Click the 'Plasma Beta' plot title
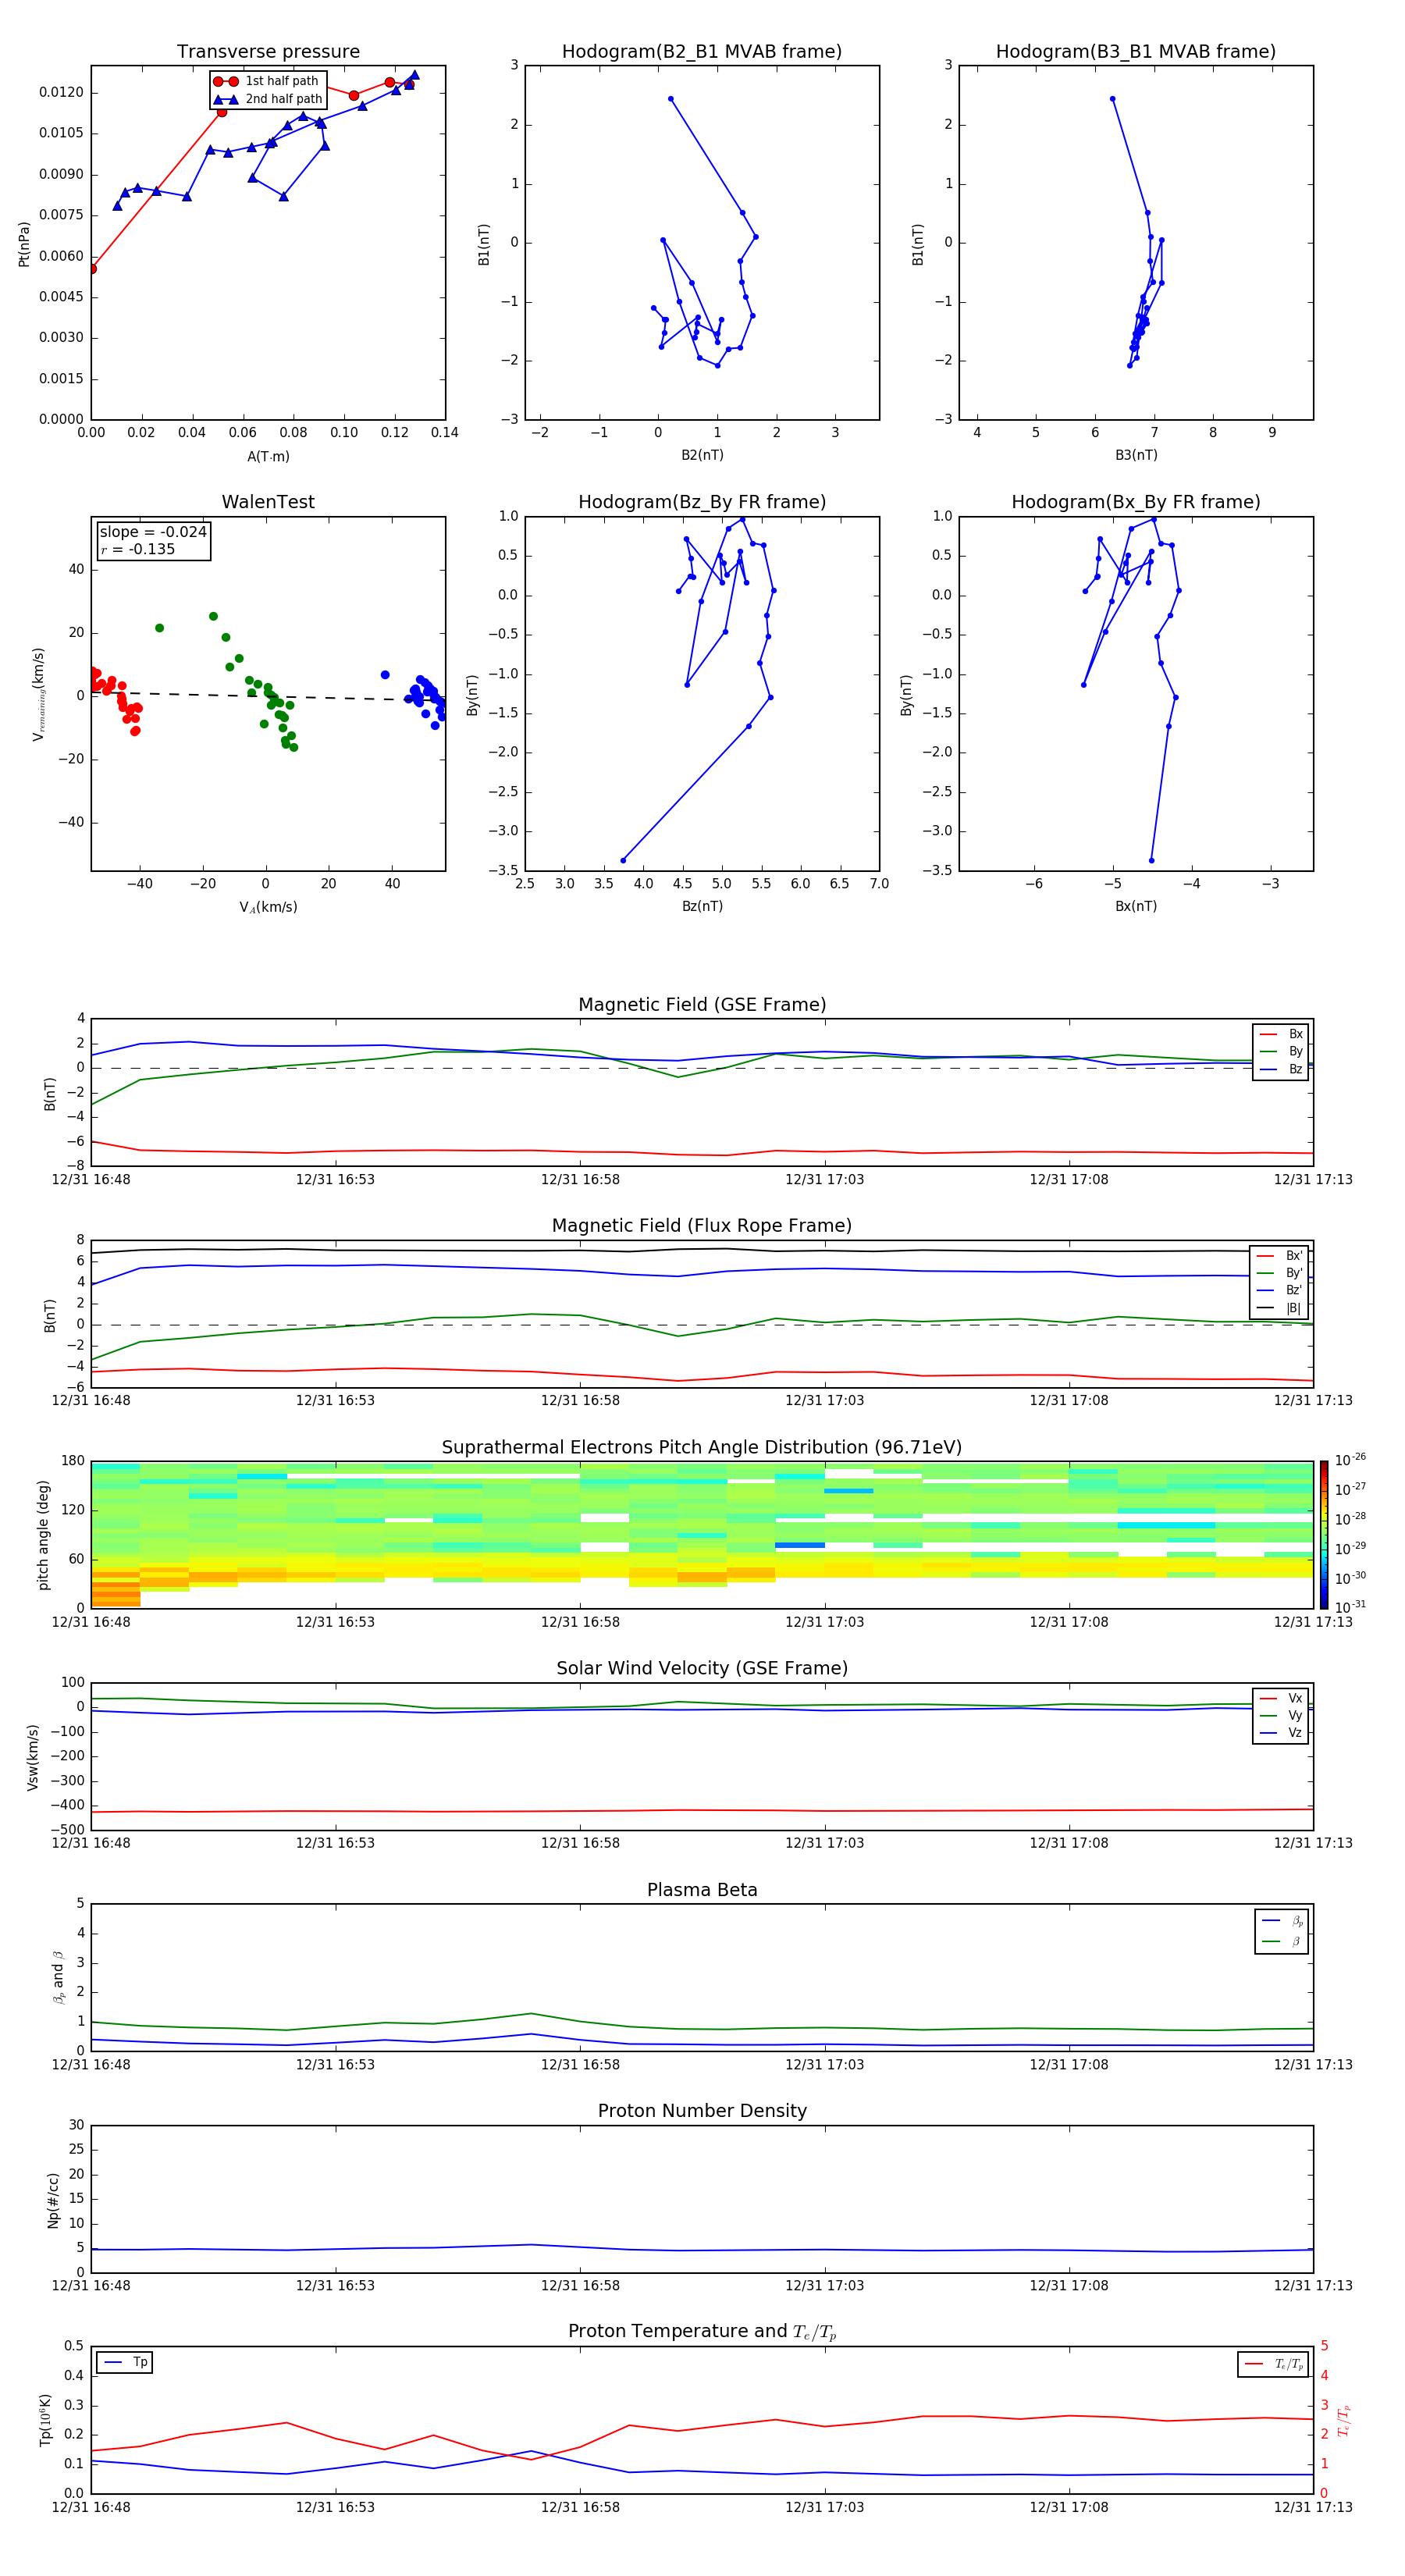 (702, 1891)
